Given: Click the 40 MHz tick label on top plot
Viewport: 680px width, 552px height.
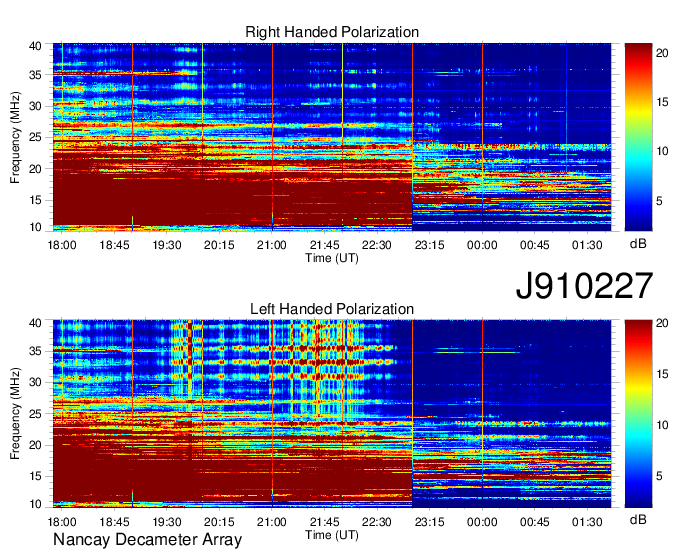Looking at the screenshot, I should pyautogui.click(x=36, y=46).
